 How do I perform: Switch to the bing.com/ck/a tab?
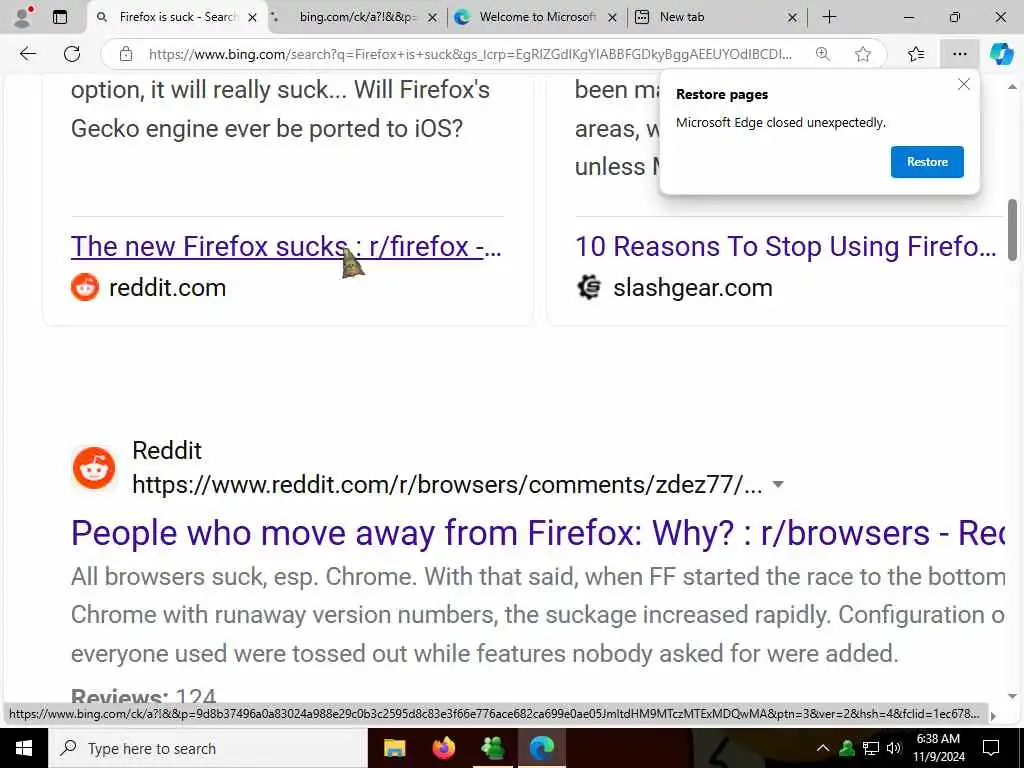pyautogui.click(x=356, y=17)
